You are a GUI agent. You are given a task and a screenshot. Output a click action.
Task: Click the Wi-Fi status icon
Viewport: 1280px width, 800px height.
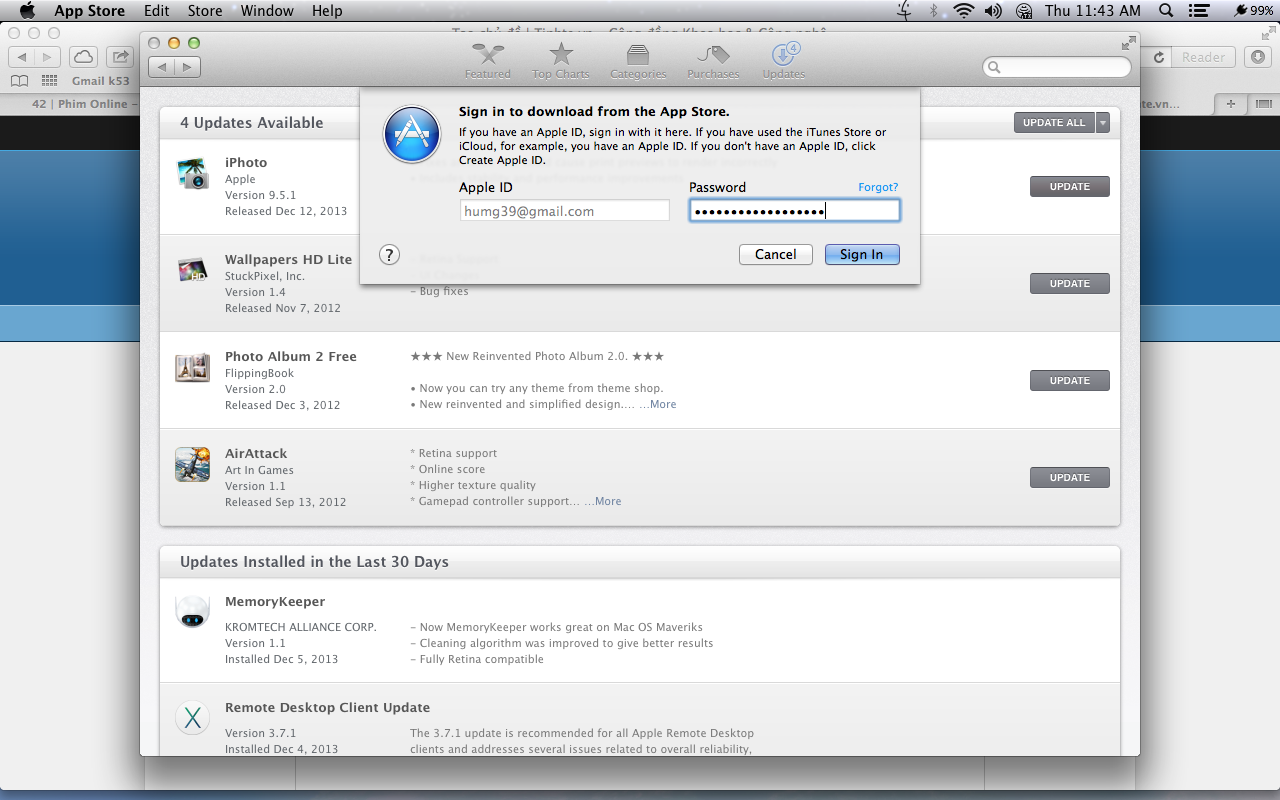pos(964,11)
